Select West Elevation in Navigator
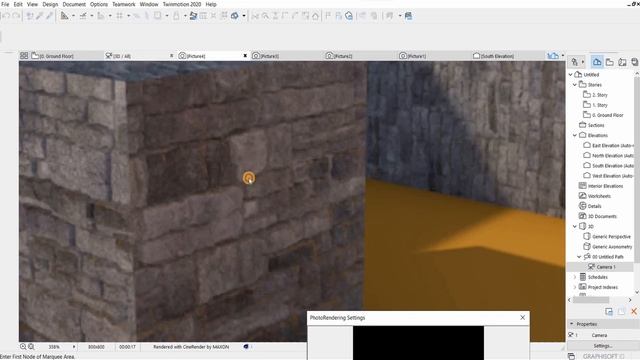The height and width of the screenshot is (360, 640). [609, 176]
